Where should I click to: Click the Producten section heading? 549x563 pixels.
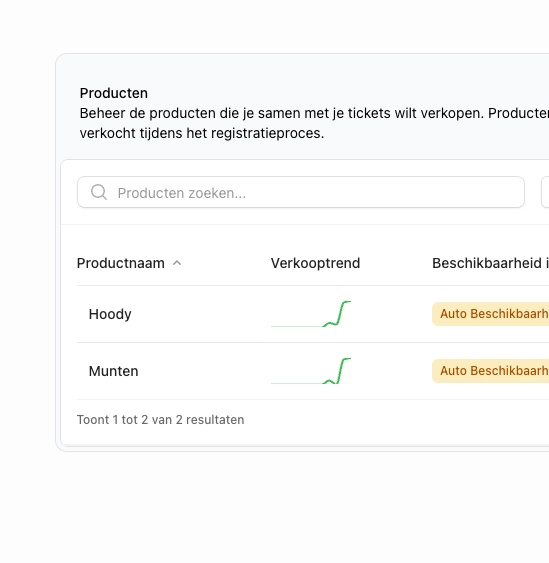(113, 93)
